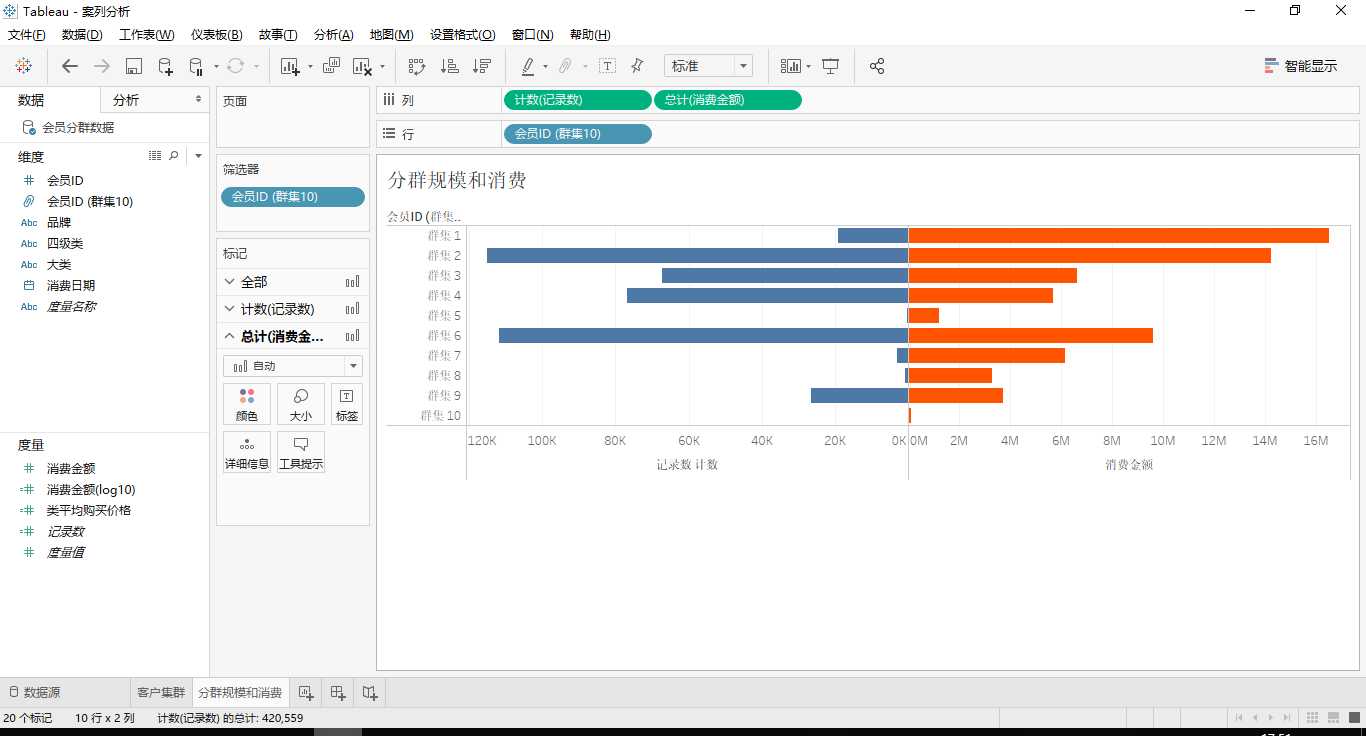Image resolution: width=1366 pixels, height=736 pixels.
Task: Sort ascending via toolbar
Action: click(450, 66)
